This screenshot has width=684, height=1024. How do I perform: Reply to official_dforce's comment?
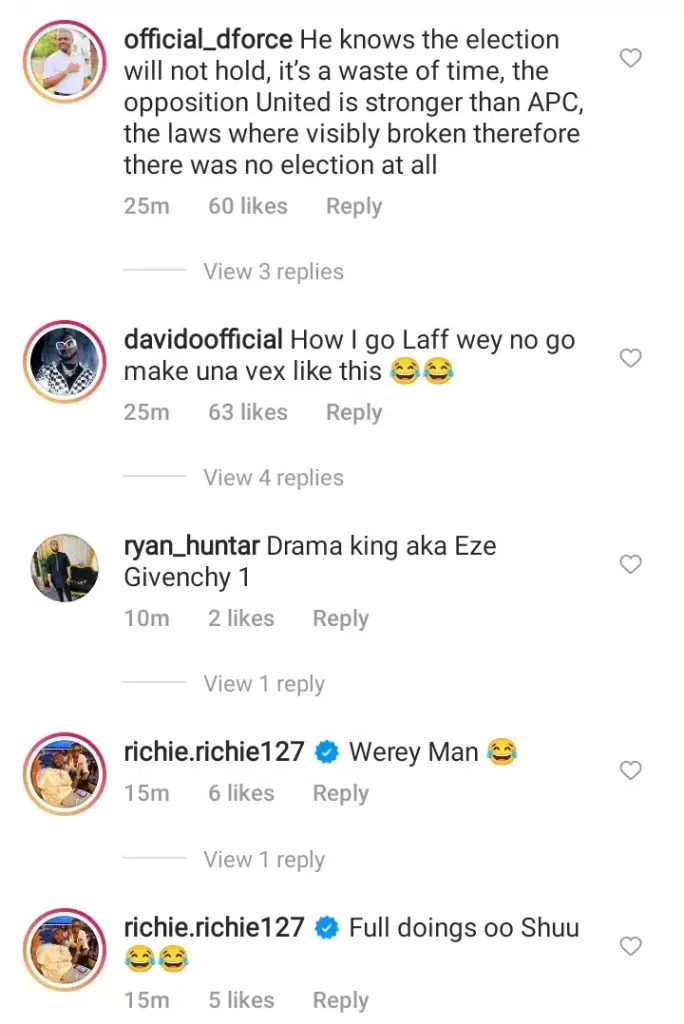tap(354, 207)
